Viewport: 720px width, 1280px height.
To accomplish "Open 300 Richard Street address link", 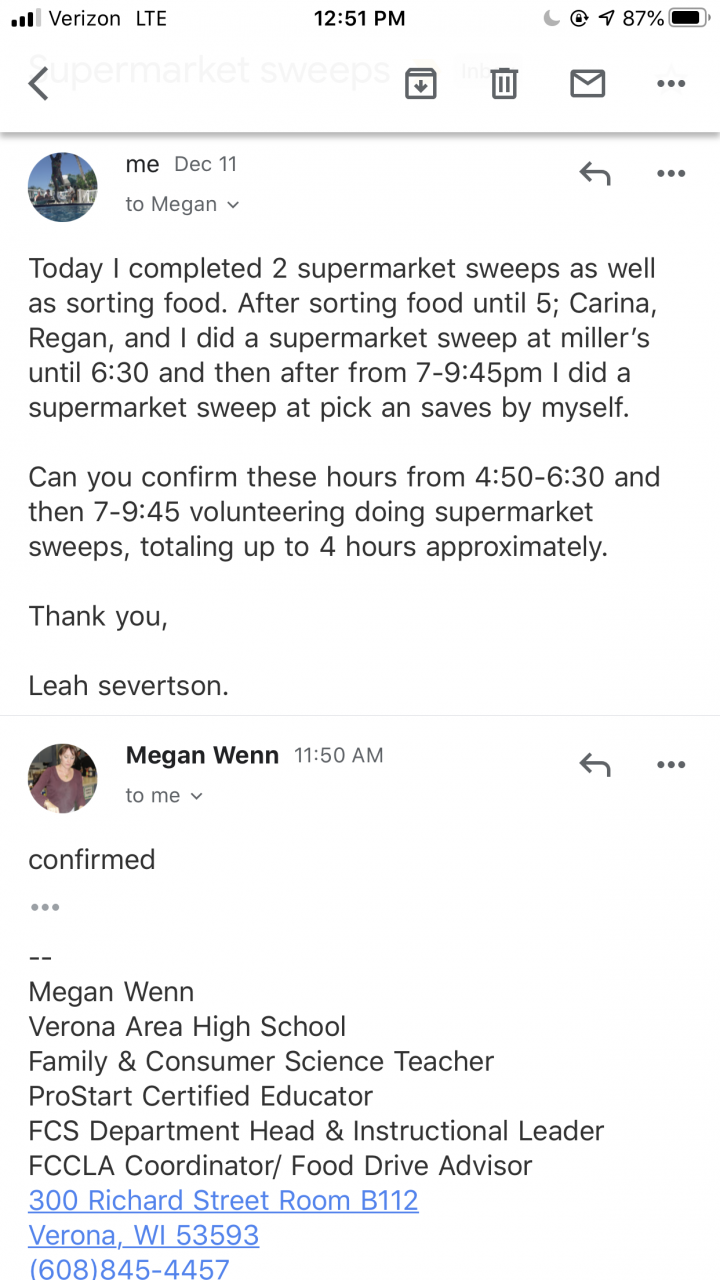I will point(223,1200).
